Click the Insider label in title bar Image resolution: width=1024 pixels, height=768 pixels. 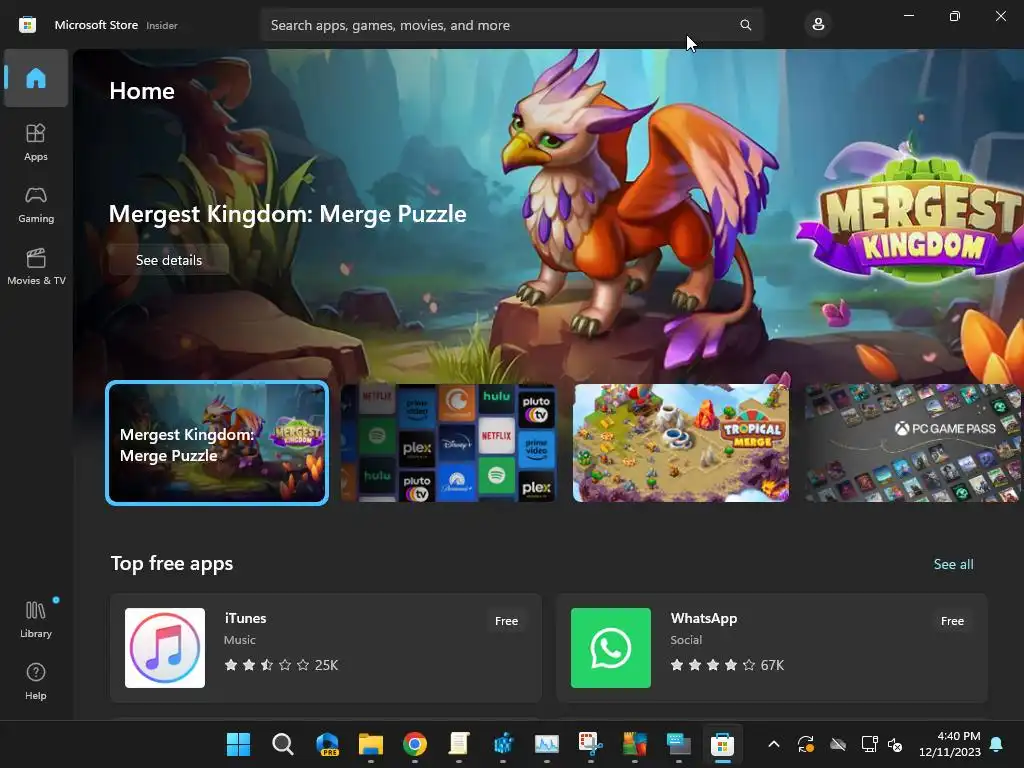[x=161, y=25]
